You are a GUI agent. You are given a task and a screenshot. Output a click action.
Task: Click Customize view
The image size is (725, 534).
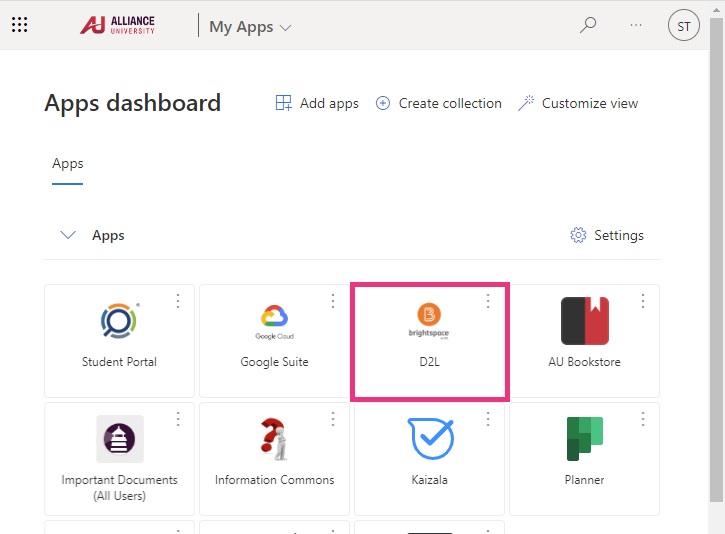pos(578,103)
